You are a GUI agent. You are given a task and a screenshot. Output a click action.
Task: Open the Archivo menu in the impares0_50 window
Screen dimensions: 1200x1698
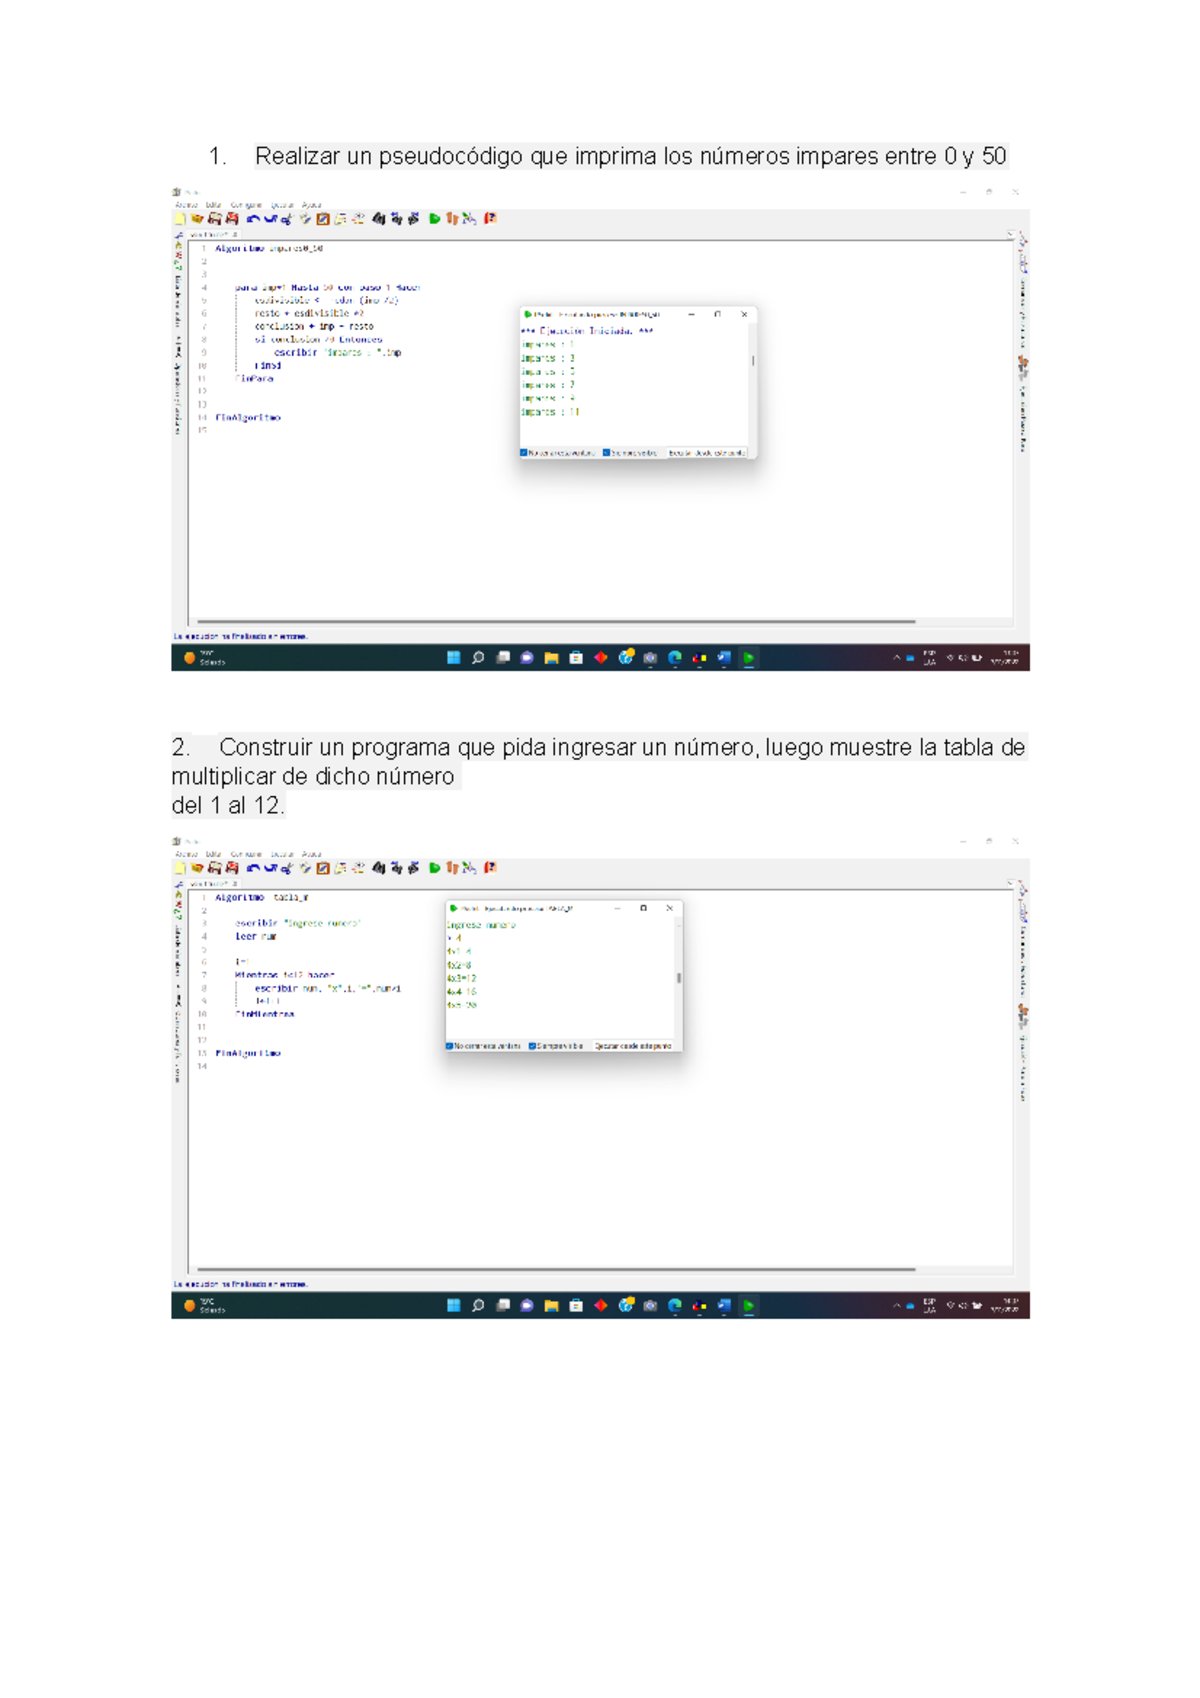tap(186, 205)
